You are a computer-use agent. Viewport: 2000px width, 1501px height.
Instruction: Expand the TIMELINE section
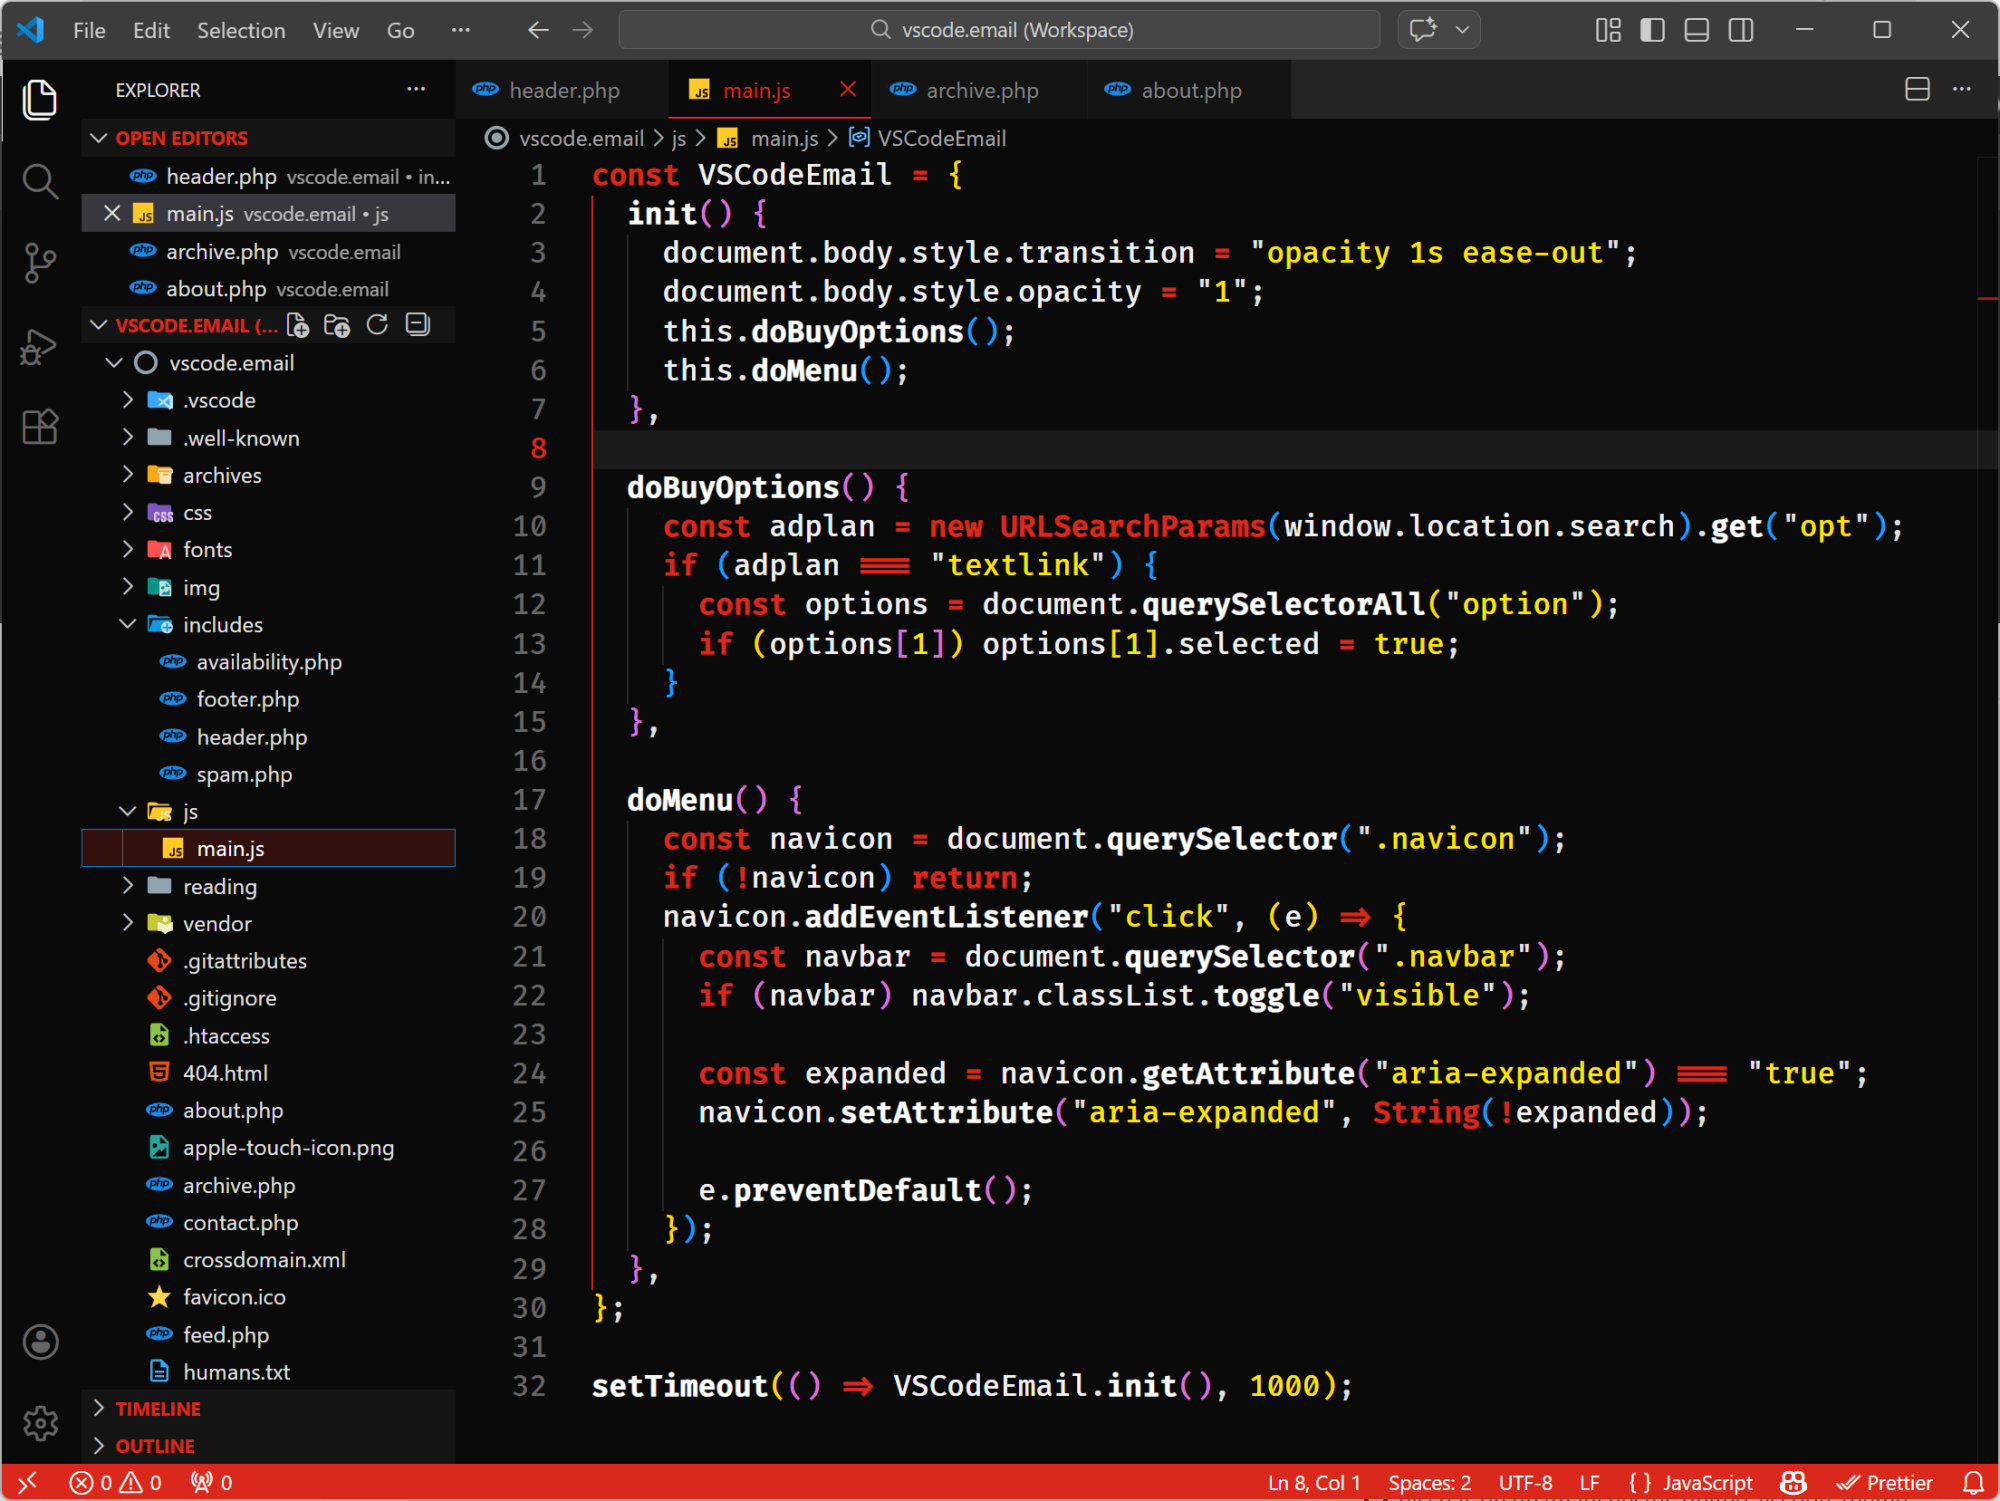tap(99, 1408)
